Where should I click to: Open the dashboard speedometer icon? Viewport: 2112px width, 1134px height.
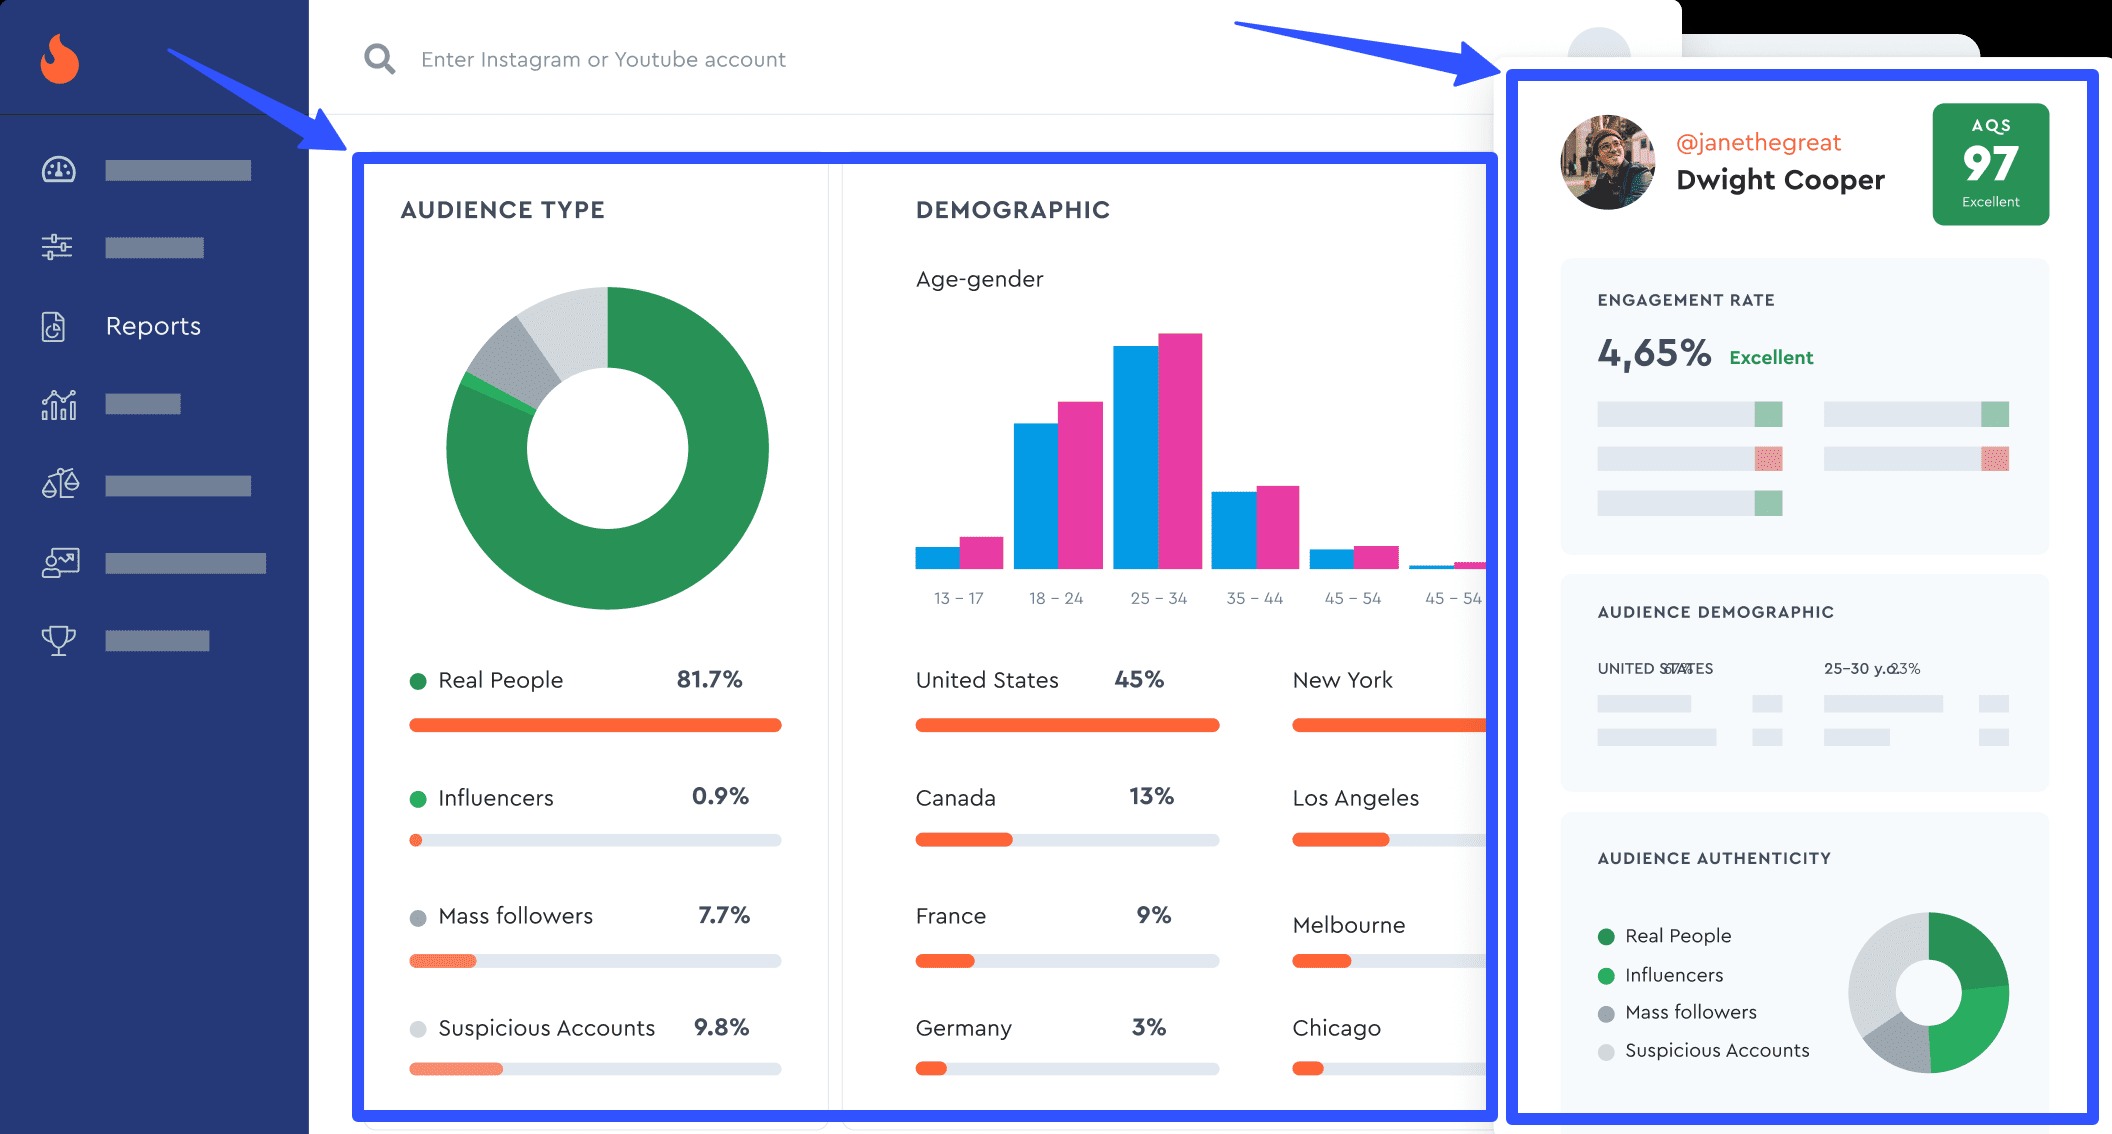58,170
